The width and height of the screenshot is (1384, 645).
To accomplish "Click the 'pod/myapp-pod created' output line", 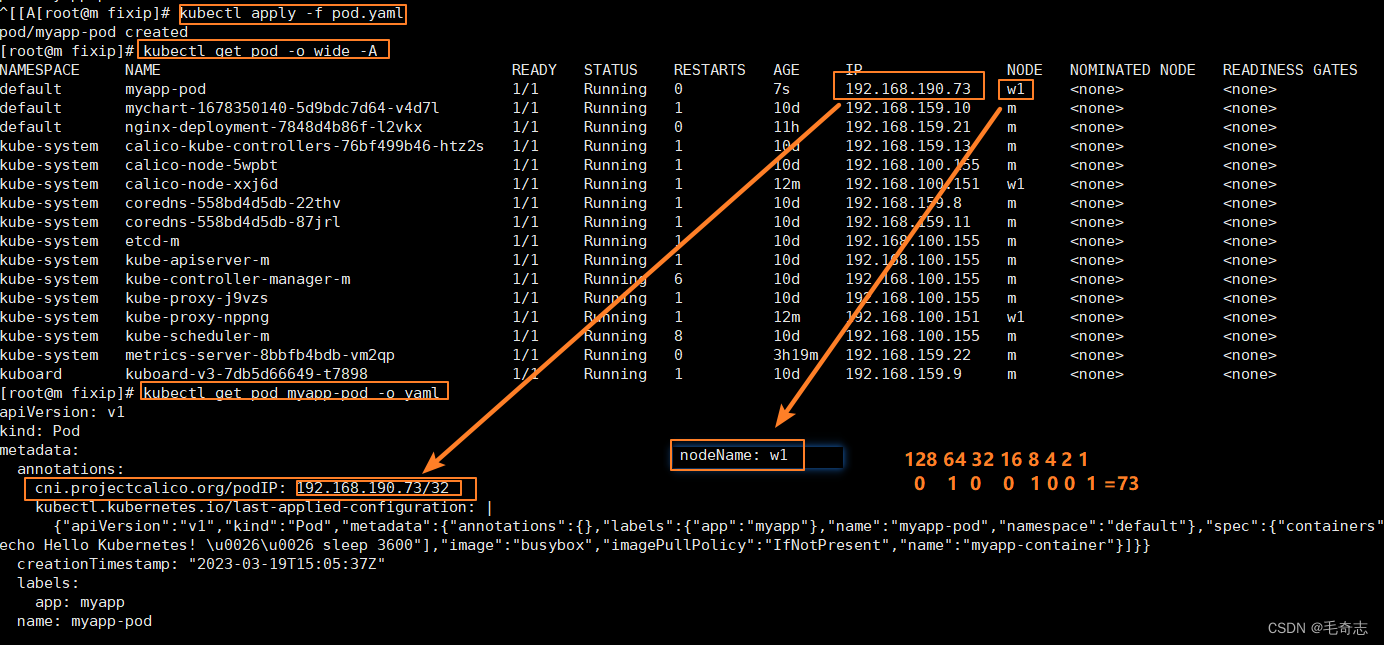I will pyautogui.click(x=94, y=32).
